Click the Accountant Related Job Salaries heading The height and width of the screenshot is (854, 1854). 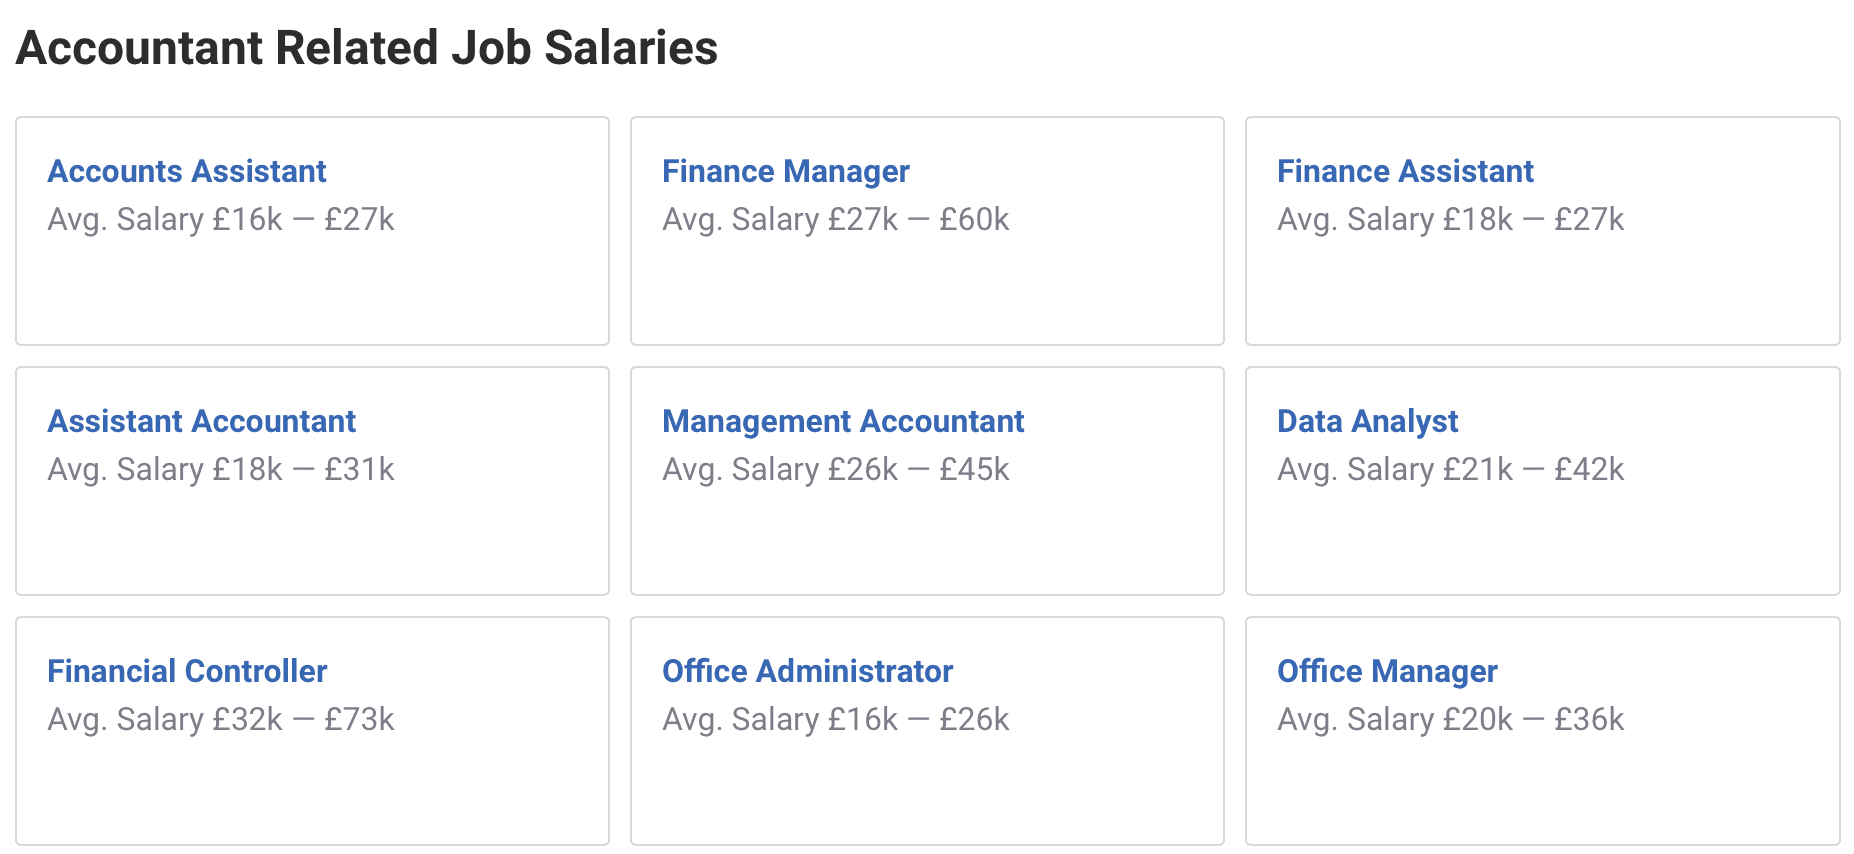pos(366,46)
